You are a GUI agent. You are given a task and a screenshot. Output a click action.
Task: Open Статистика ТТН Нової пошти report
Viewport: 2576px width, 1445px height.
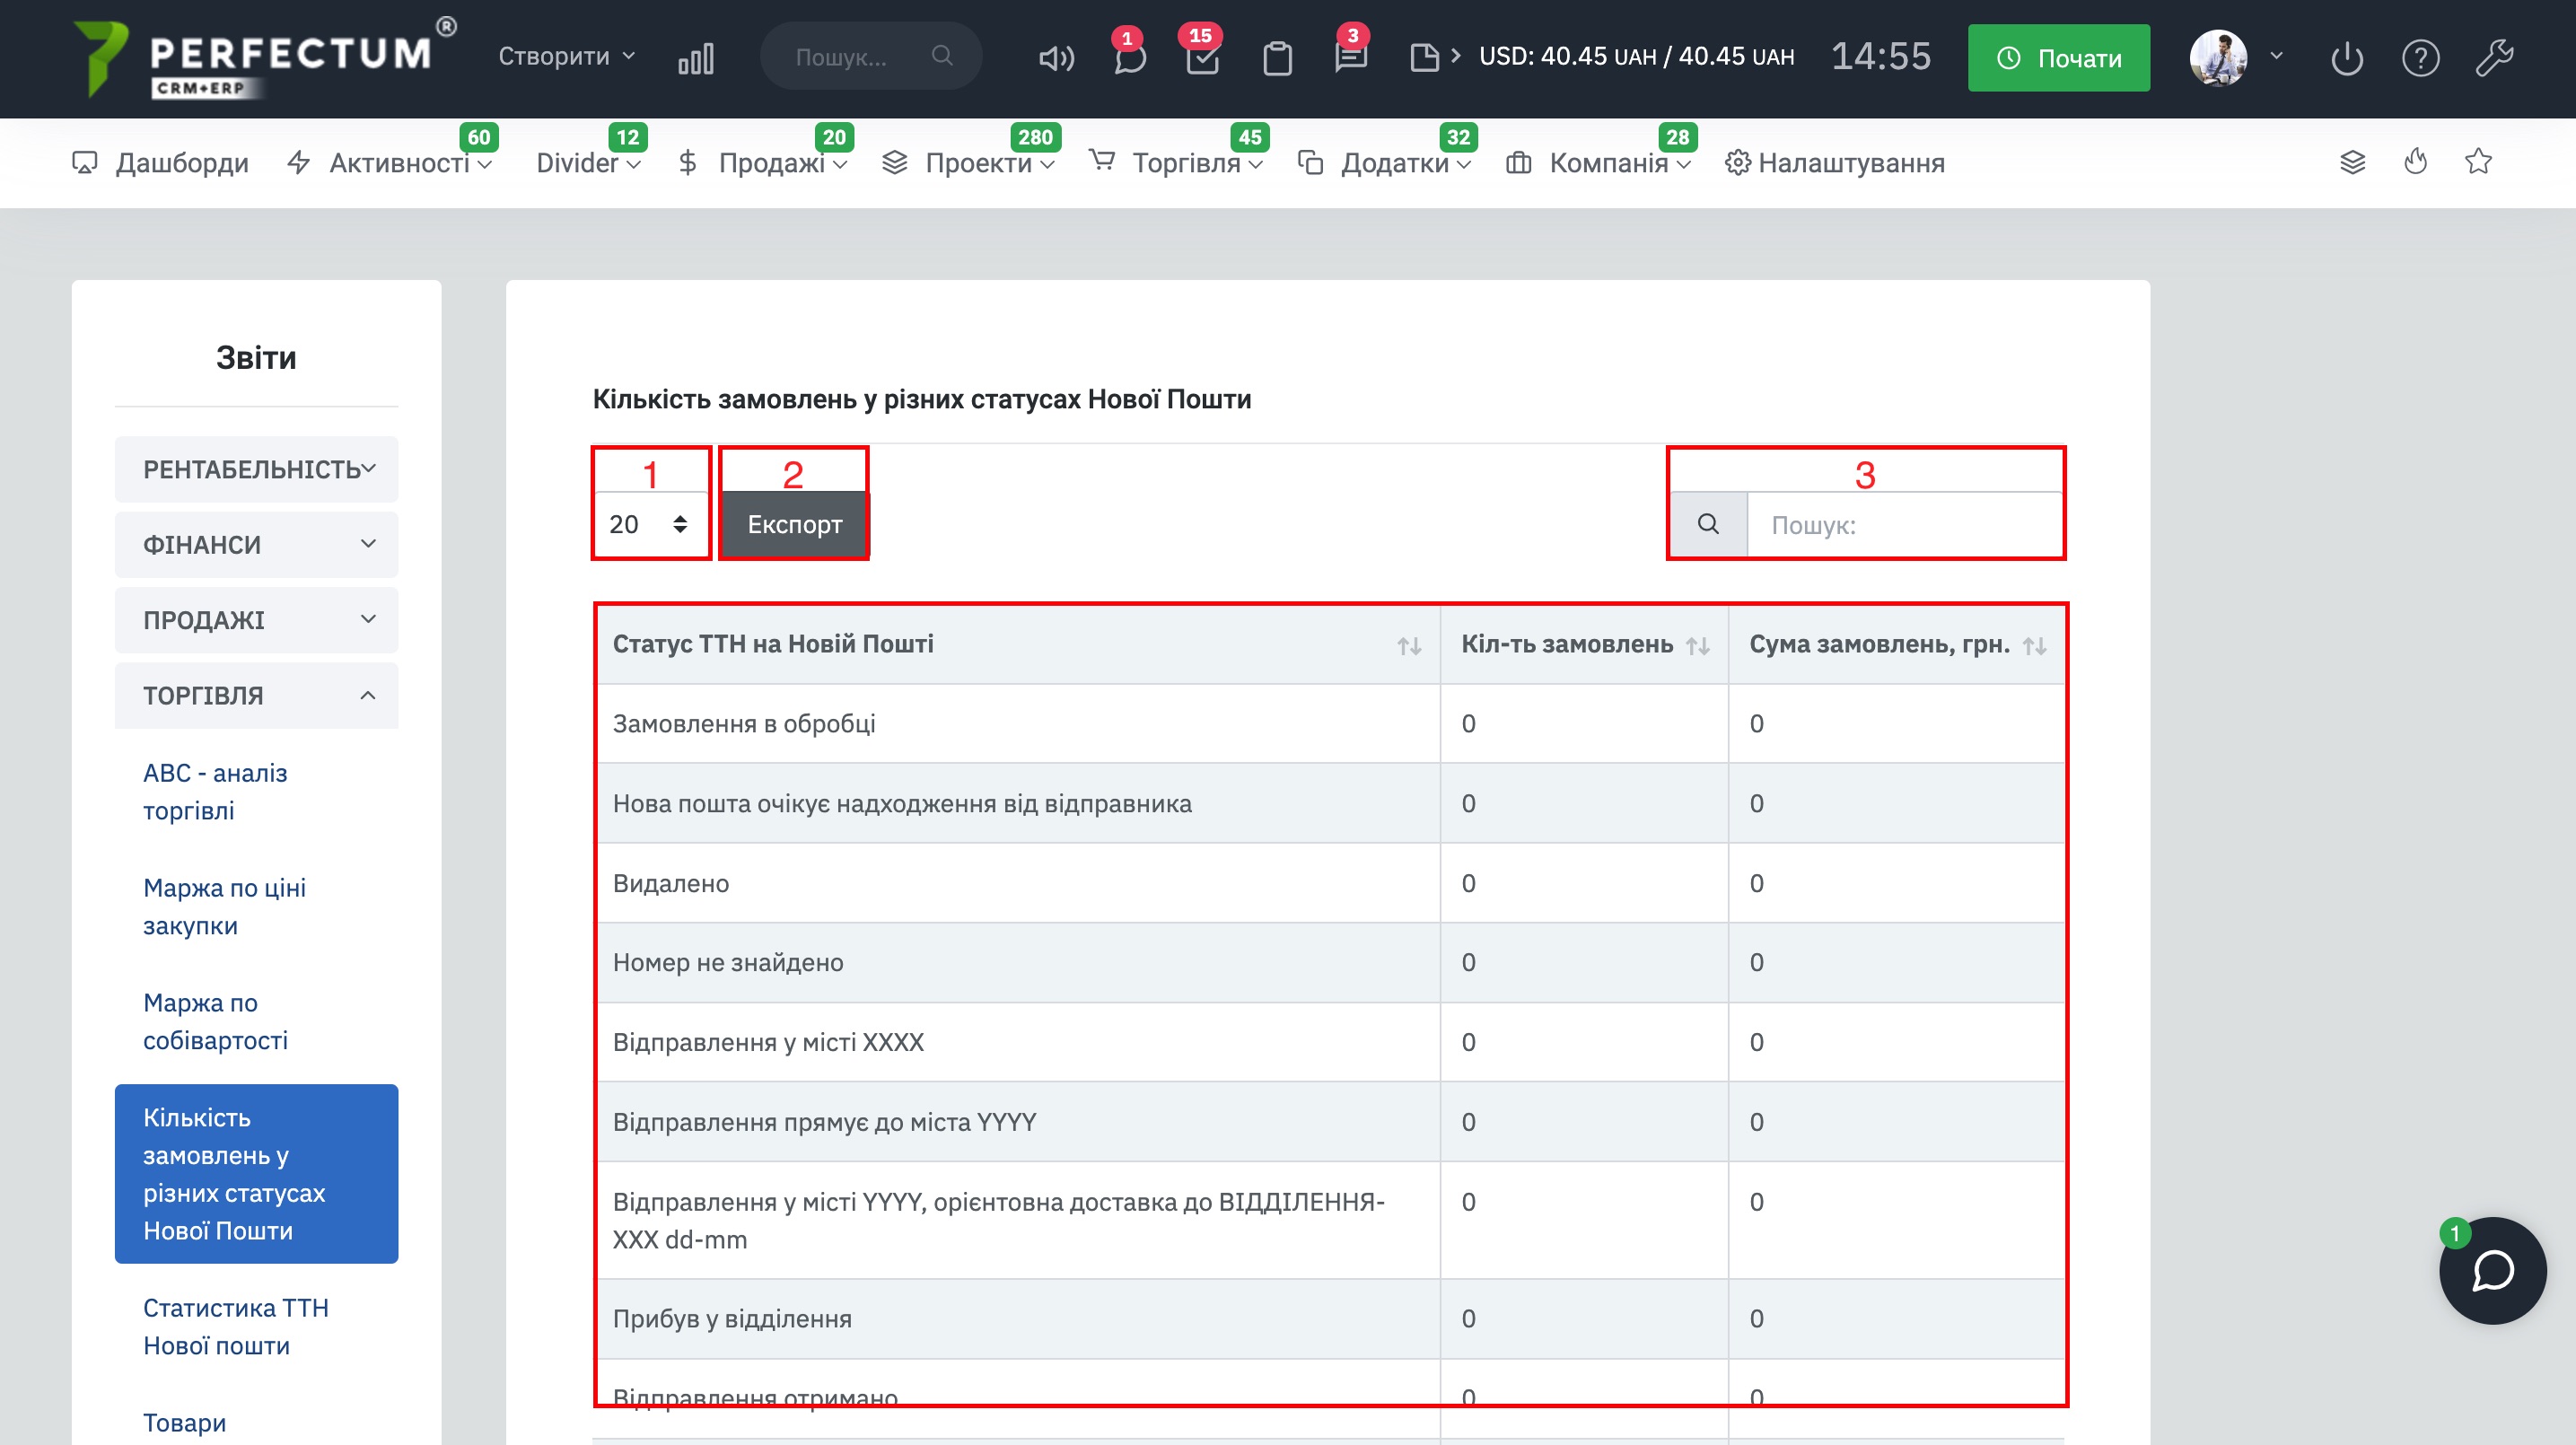[236, 1327]
